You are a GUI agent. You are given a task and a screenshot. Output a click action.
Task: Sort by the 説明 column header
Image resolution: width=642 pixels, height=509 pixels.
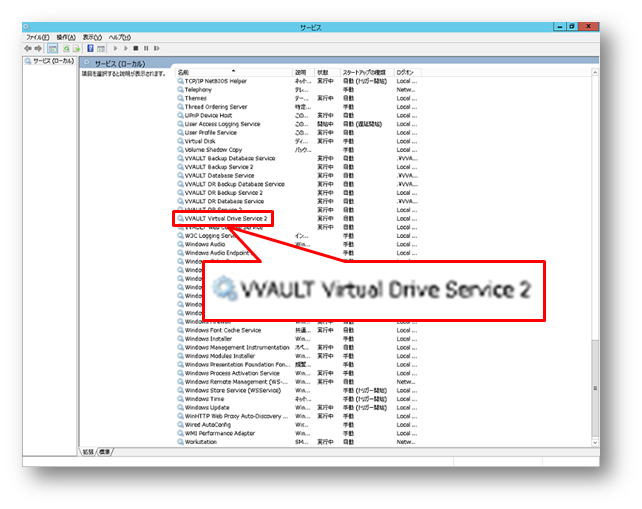303,72
